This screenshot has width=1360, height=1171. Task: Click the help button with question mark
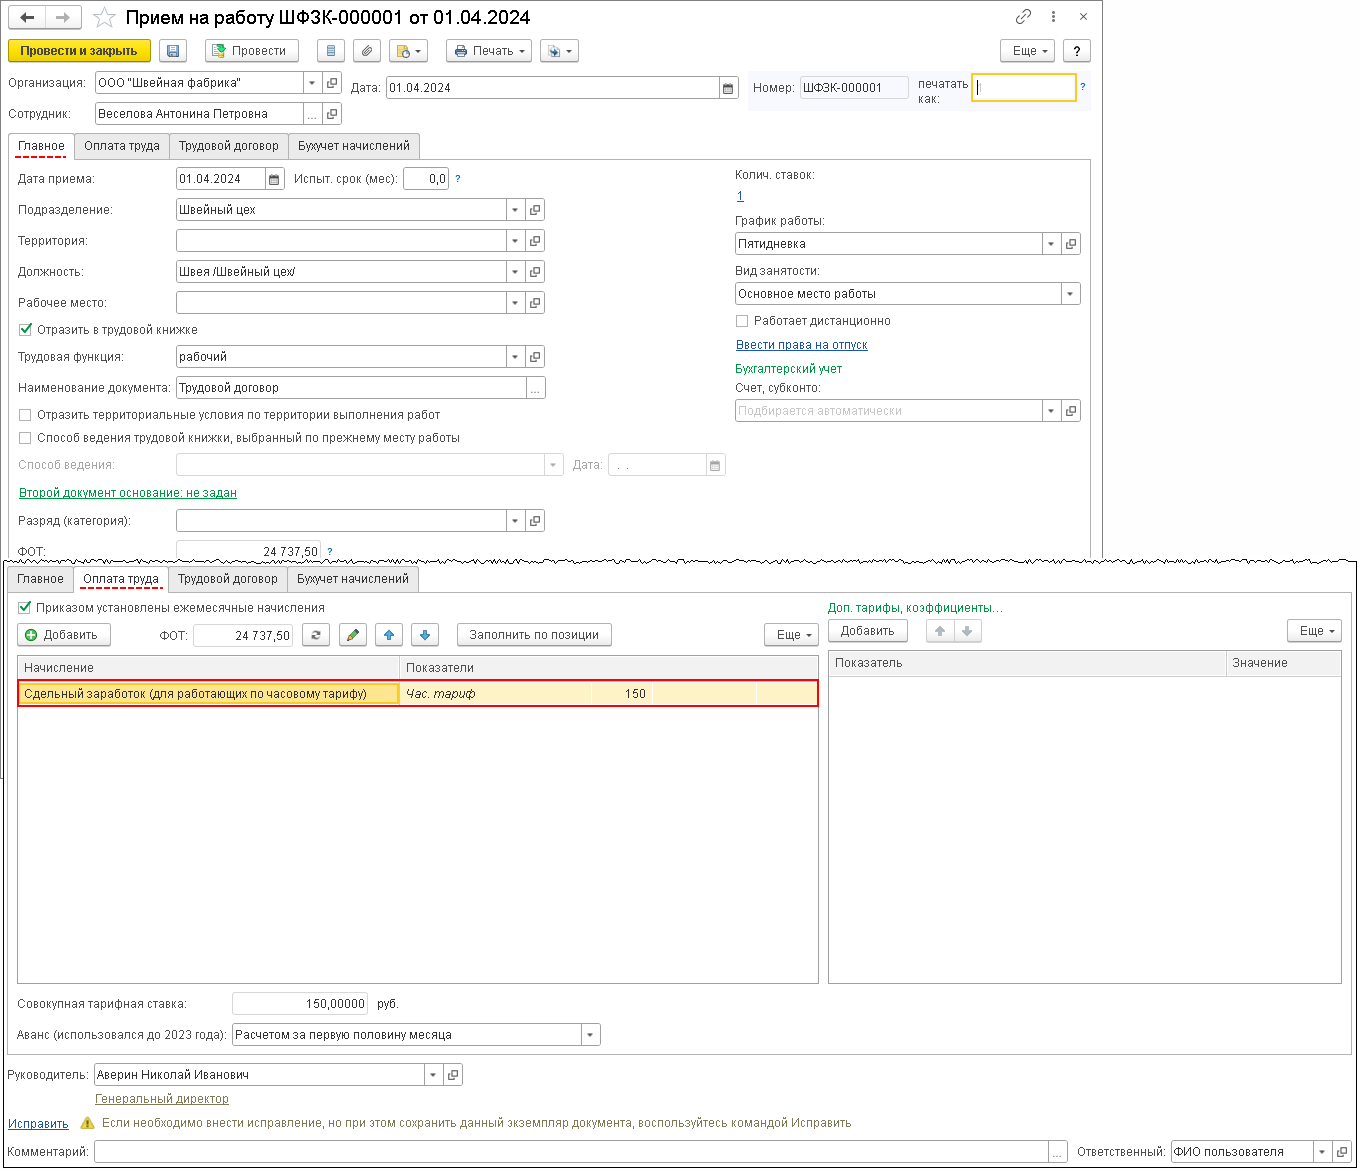(x=1077, y=51)
